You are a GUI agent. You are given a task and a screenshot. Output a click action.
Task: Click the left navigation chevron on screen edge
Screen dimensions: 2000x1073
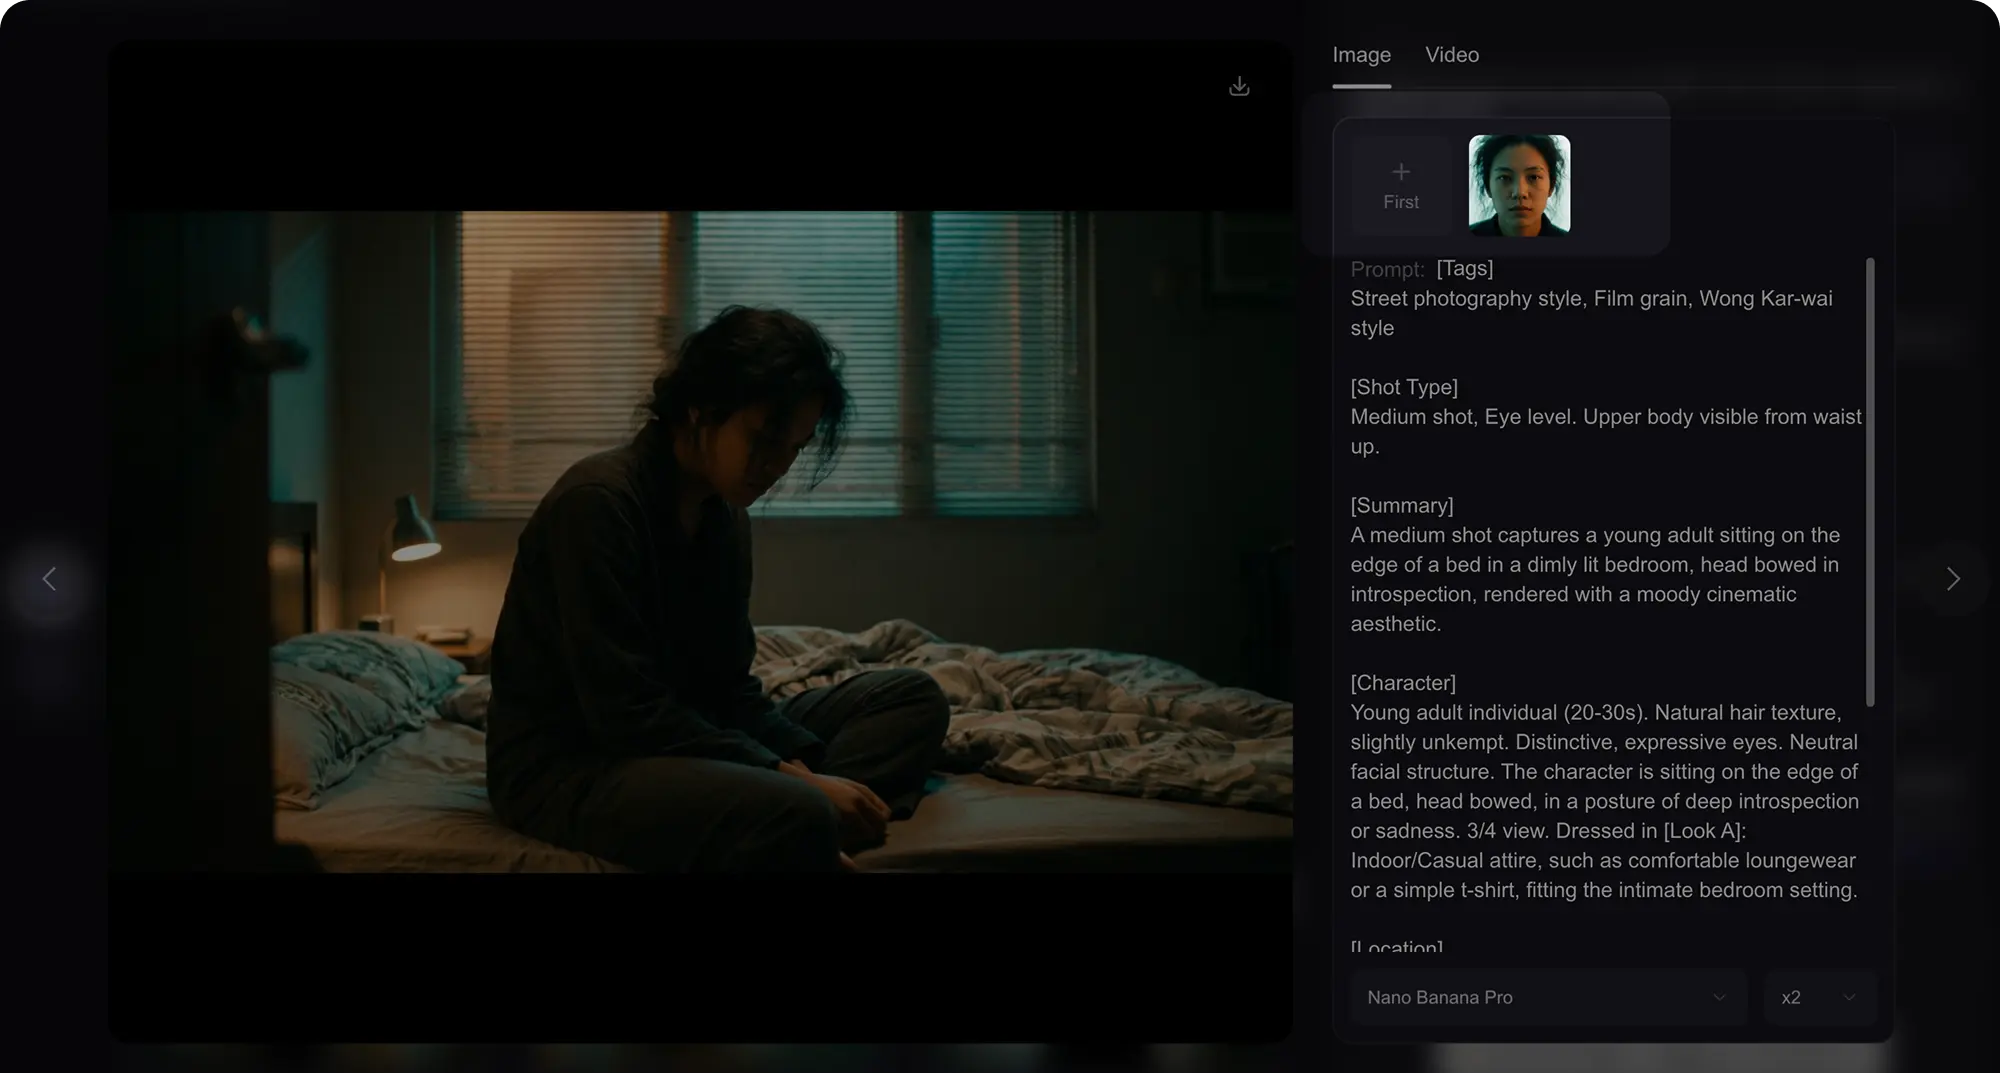click(49, 579)
